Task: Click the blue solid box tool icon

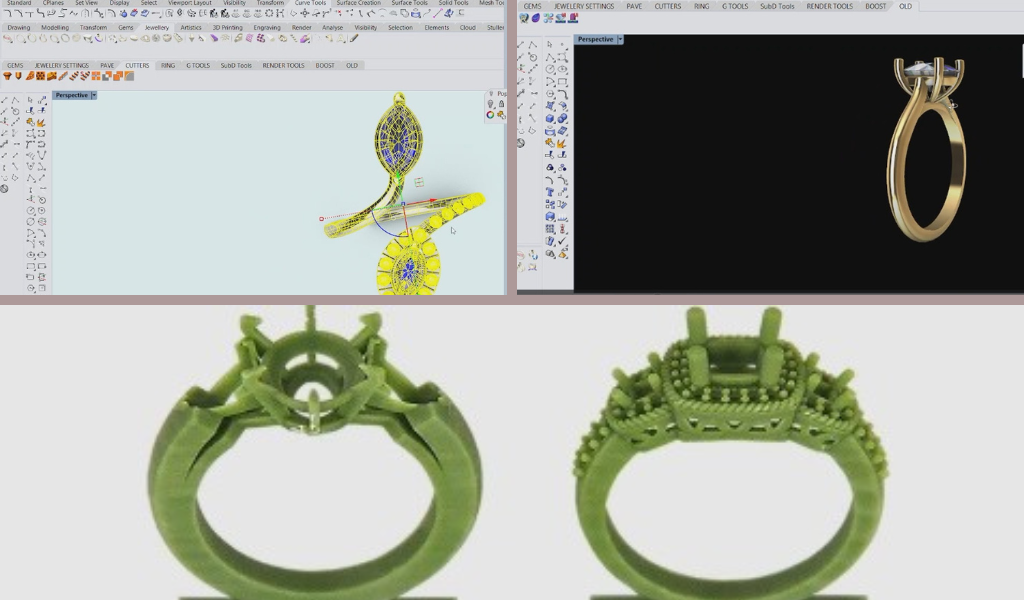Action: tap(551, 118)
